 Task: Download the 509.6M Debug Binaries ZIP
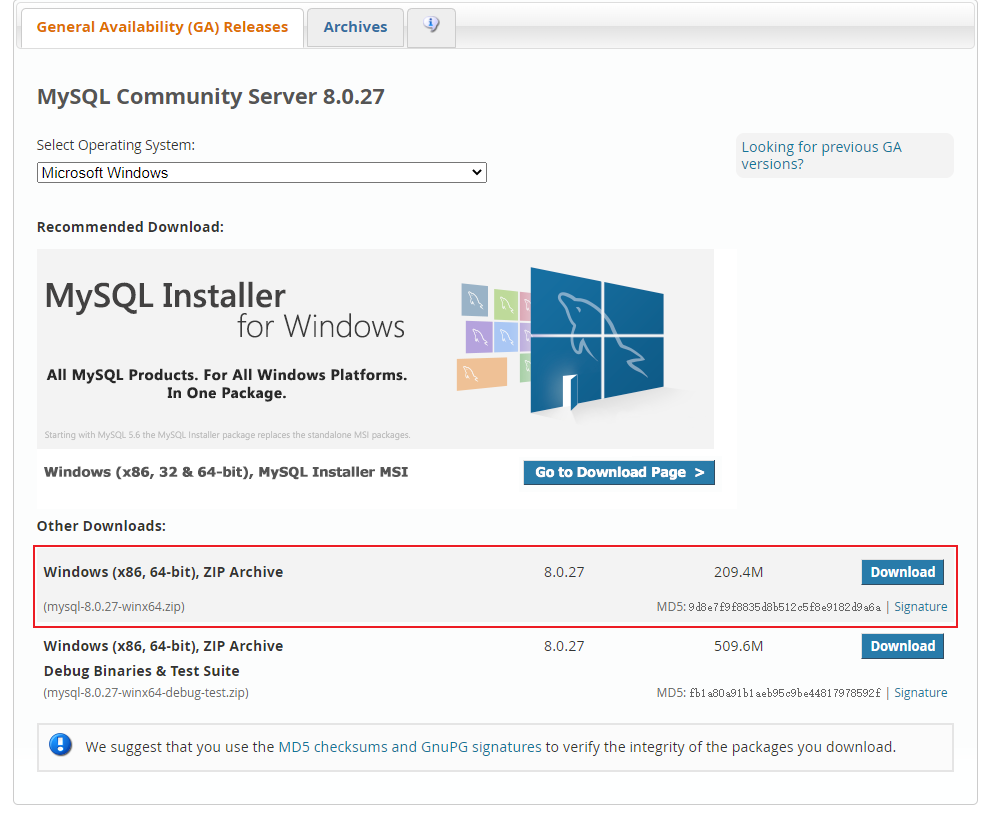click(902, 646)
